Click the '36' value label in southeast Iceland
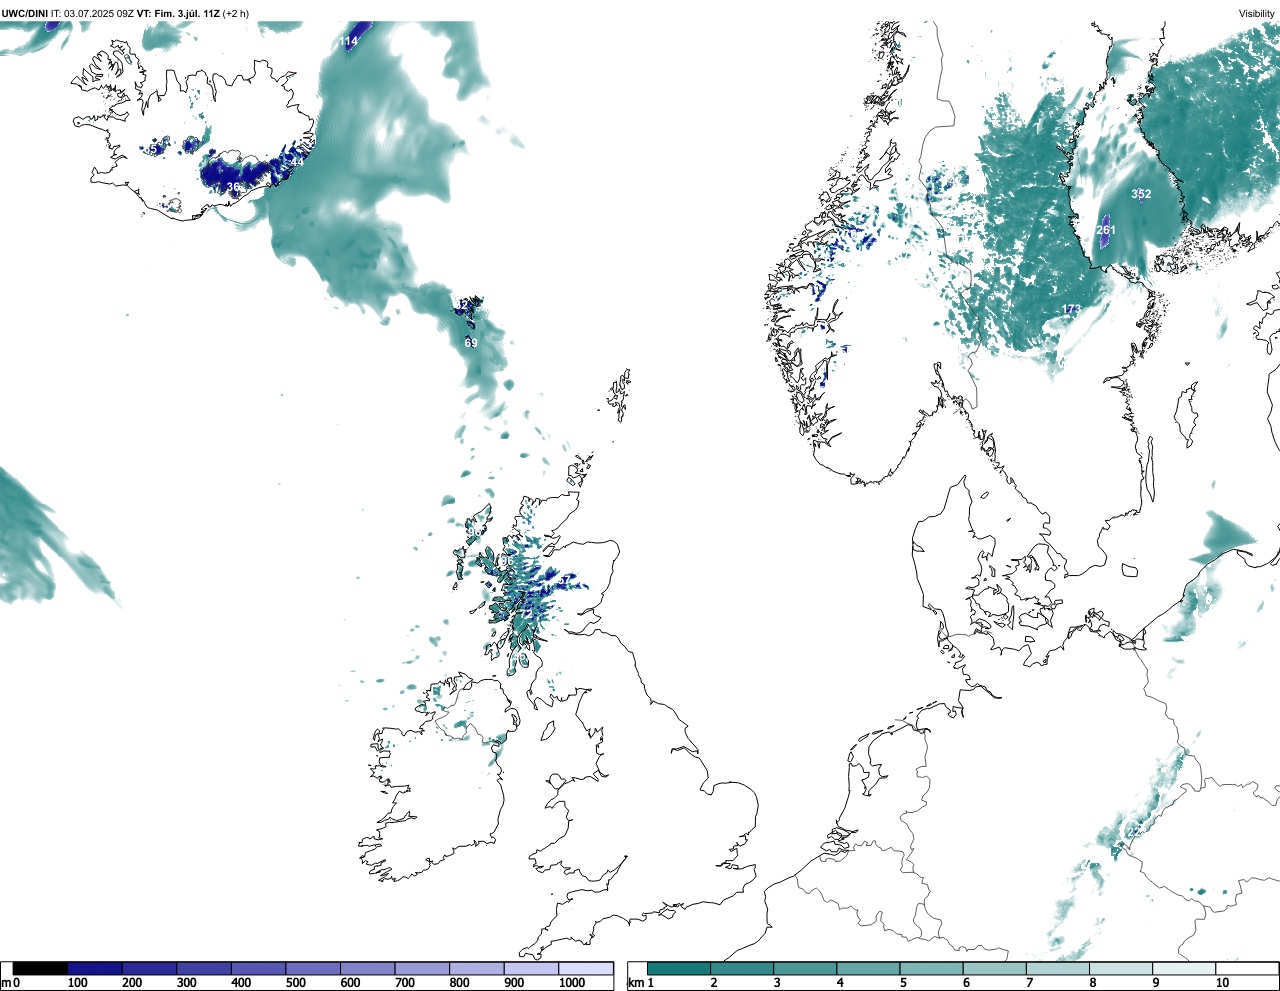Image resolution: width=1280 pixels, height=991 pixels. (x=233, y=187)
